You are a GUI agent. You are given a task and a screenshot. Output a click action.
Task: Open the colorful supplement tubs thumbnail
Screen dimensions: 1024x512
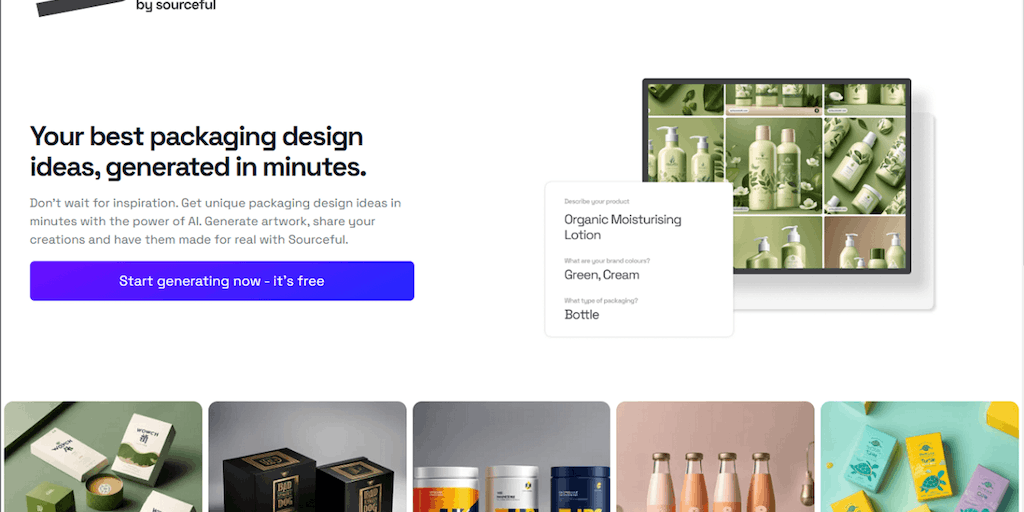click(x=511, y=456)
